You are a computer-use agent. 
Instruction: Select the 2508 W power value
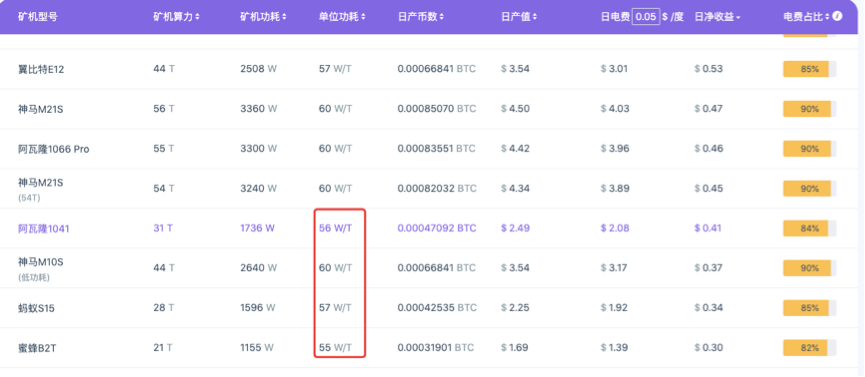pyautogui.click(x=259, y=69)
